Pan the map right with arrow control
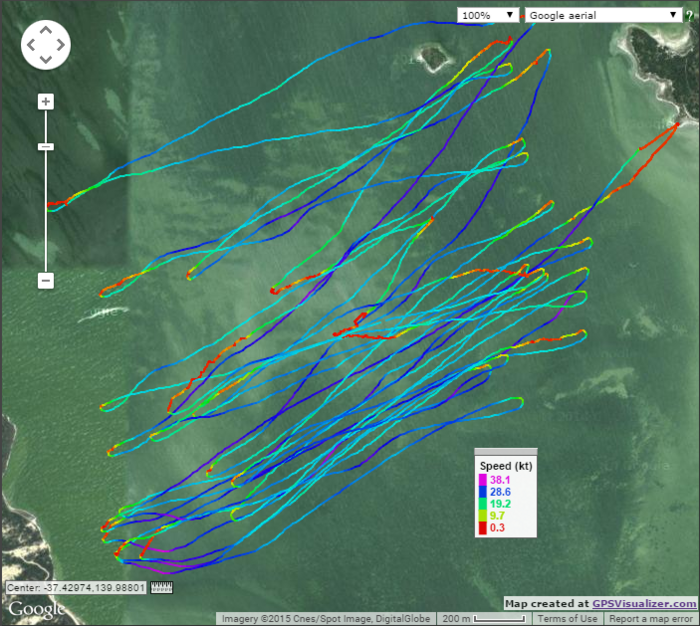This screenshot has width=700, height=626. 61,45
